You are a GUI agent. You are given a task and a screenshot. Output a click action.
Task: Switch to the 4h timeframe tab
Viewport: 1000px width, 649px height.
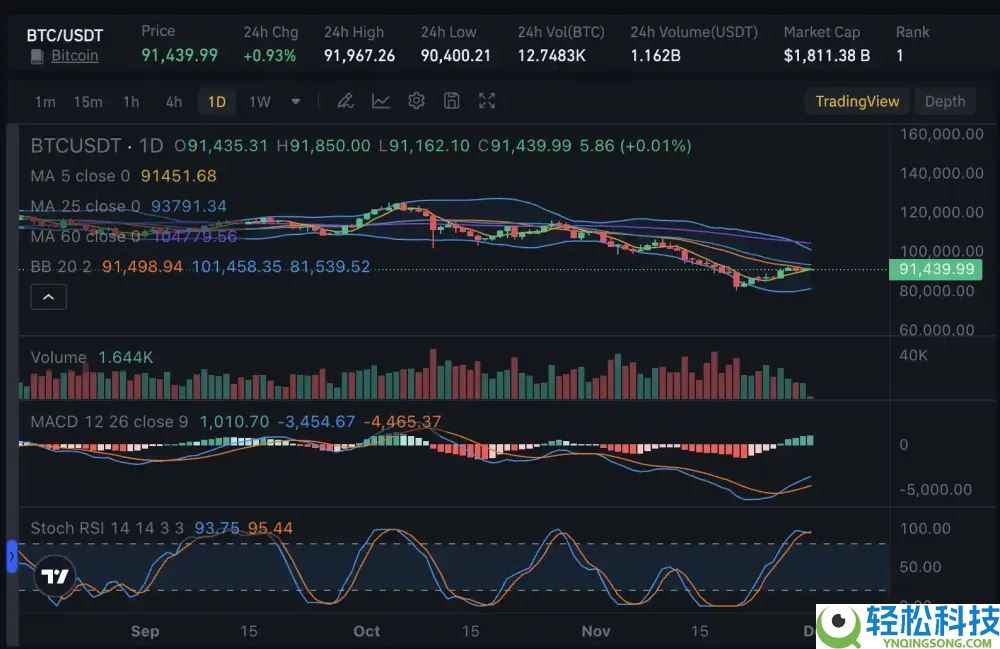tap(173, 101)
